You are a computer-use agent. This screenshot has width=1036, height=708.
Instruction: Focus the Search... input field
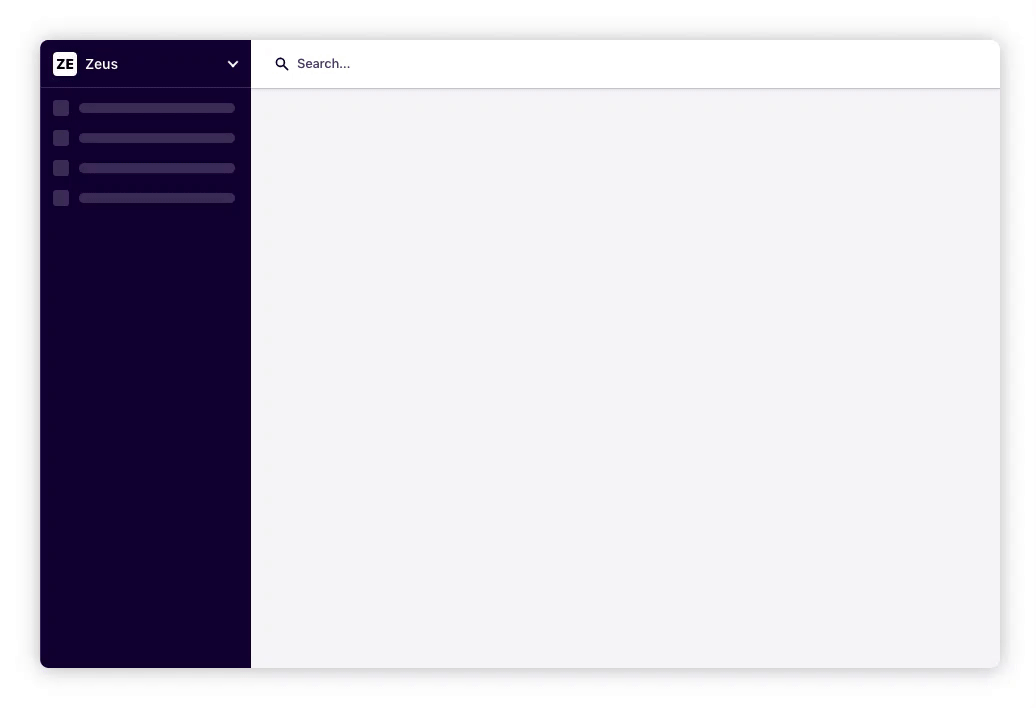coord(624,64)
